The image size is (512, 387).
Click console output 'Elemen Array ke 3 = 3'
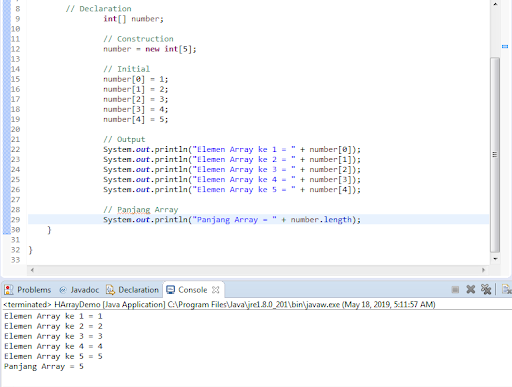(x=53, y=336)
